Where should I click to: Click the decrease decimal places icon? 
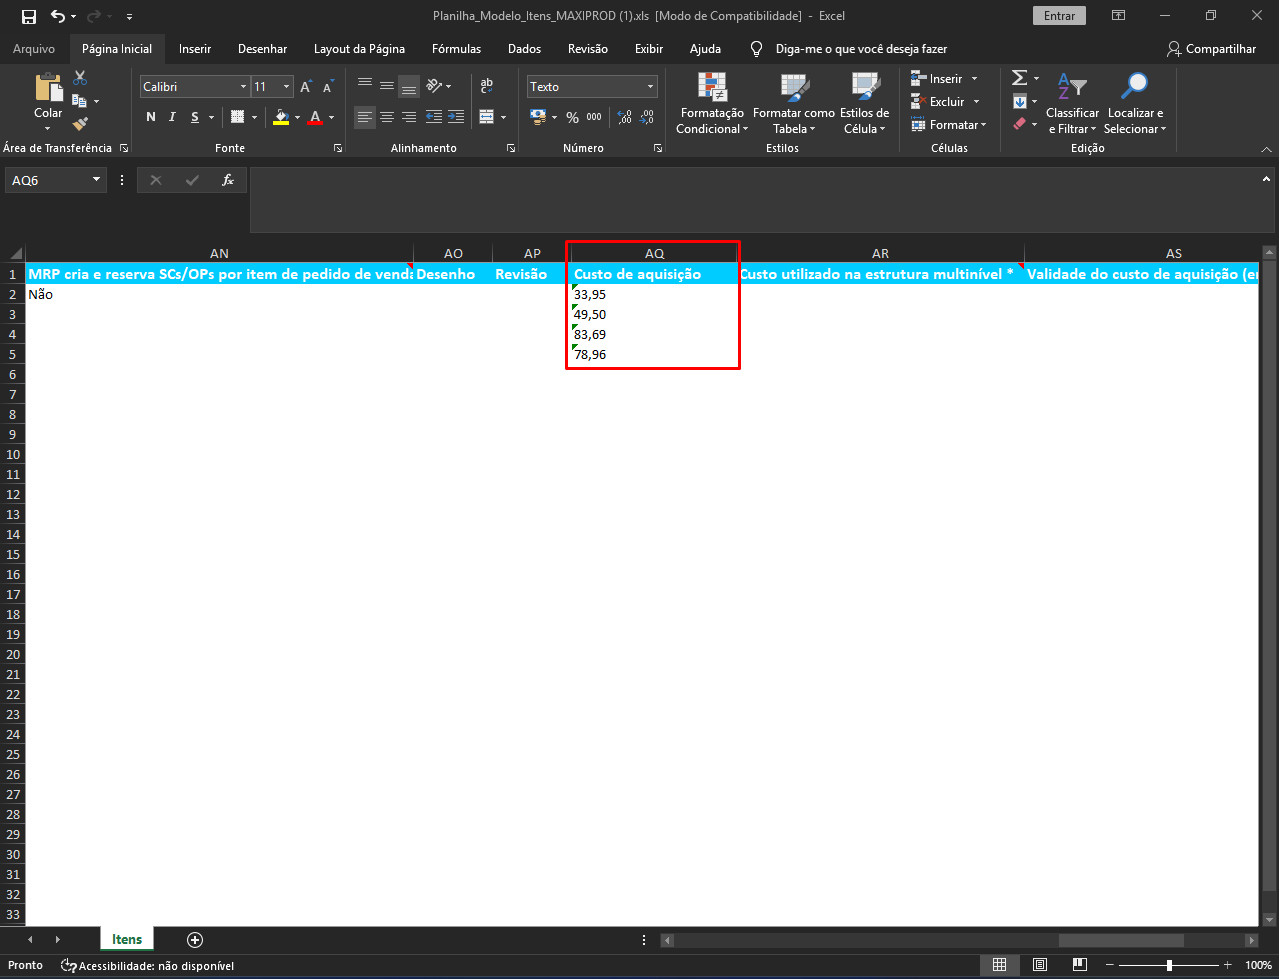pyautogui.click(x=648, y=117)
